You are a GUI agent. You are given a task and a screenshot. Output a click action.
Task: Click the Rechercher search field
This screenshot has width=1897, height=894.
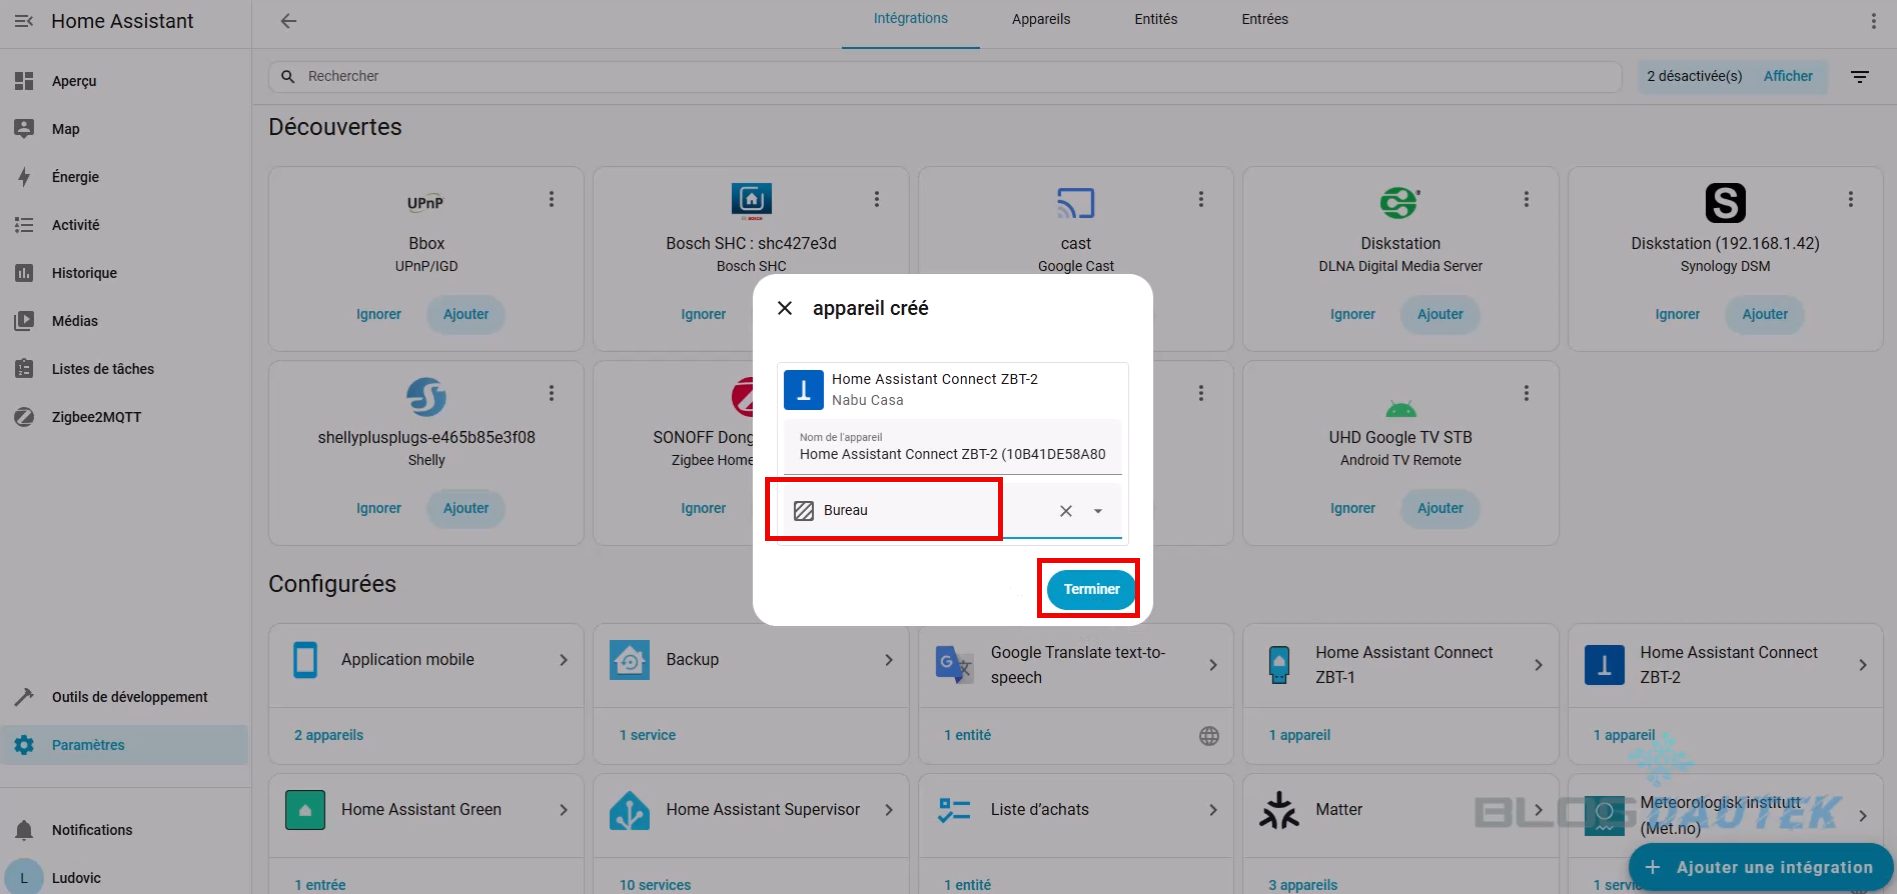point(940,76)
